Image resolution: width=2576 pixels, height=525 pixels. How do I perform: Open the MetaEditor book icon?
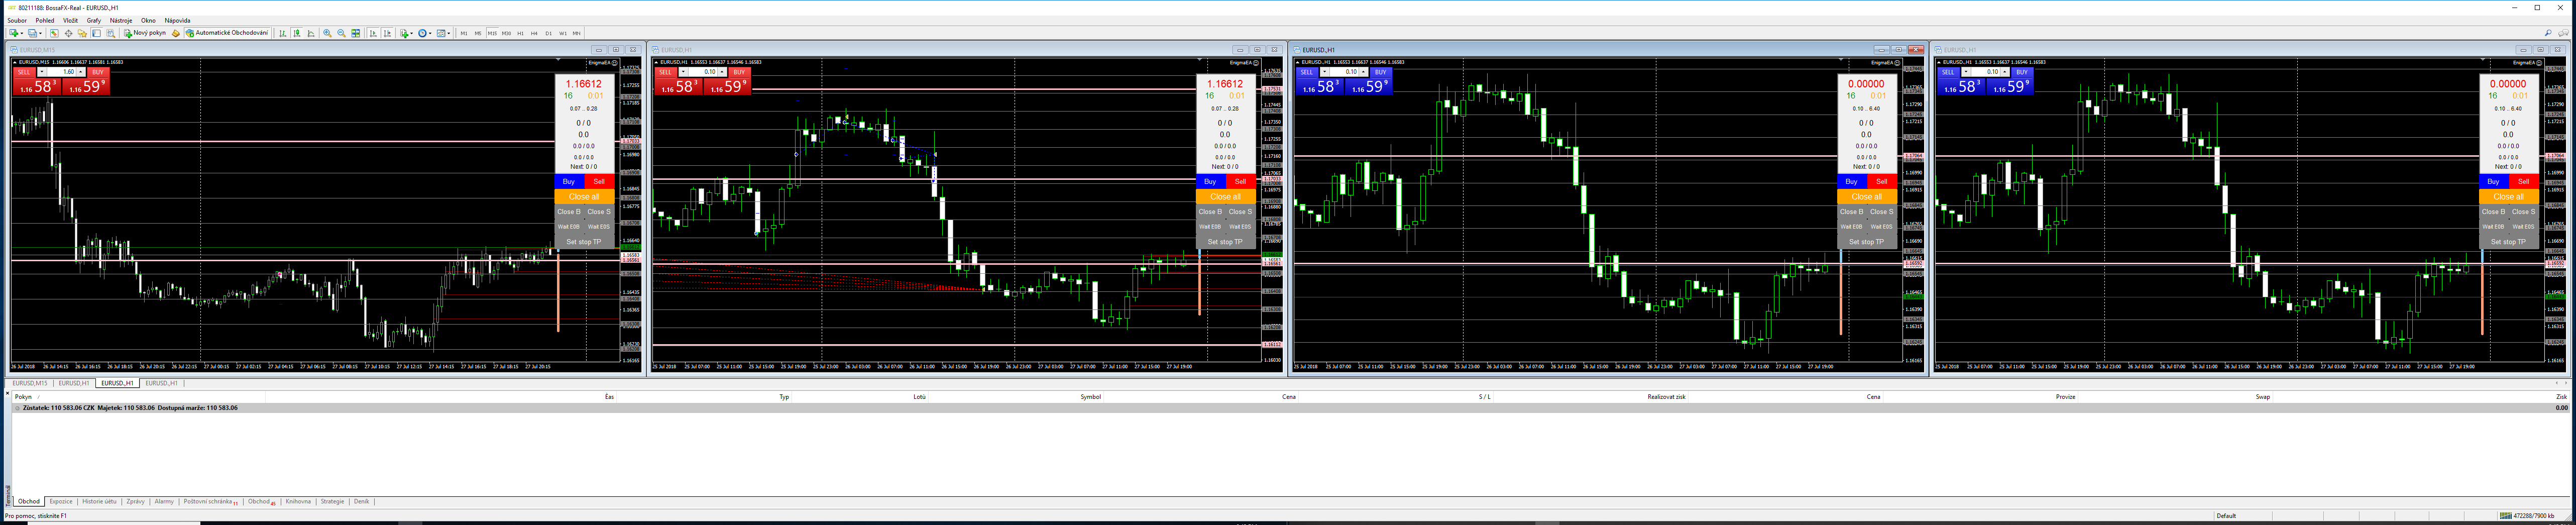click(x=176, y=33)
